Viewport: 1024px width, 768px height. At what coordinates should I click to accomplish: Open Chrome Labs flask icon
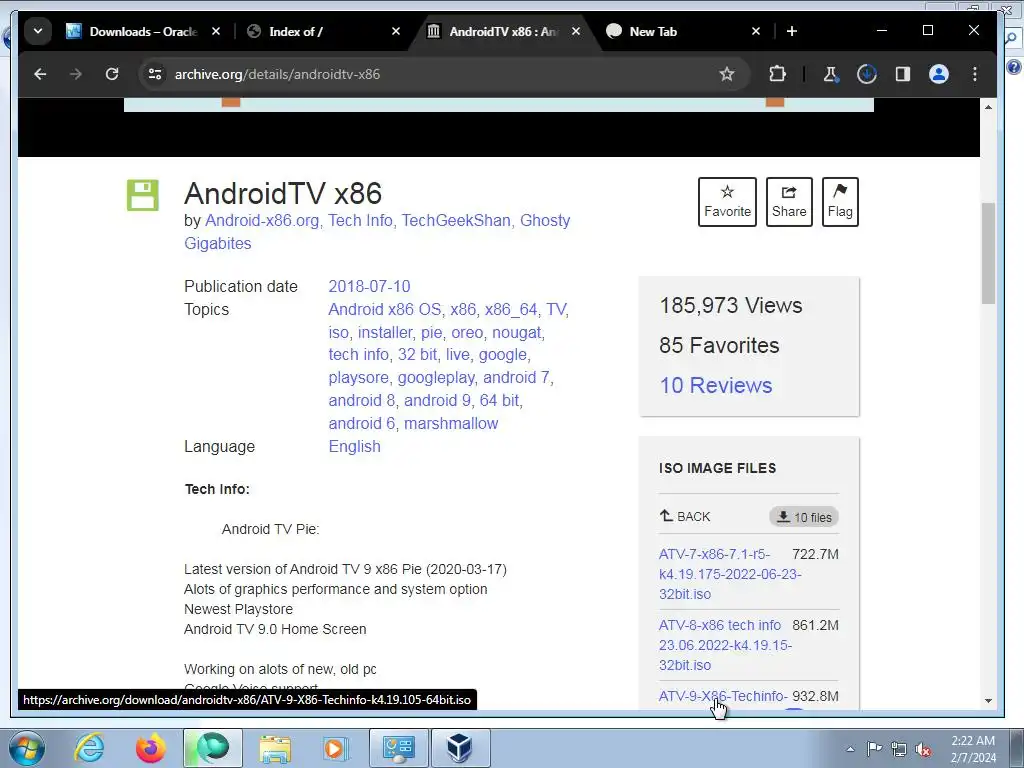click(830, 74)
